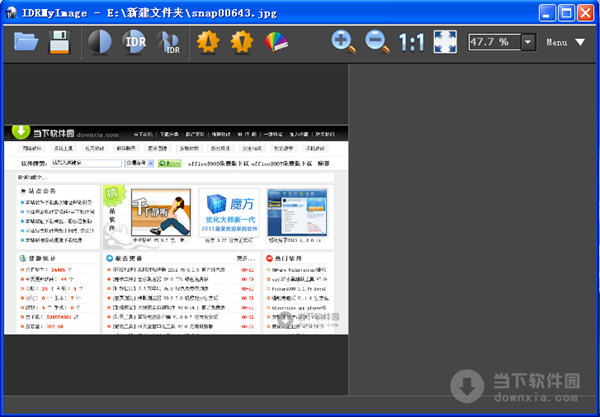Open an image file with folder icon

click(x=26, y=42)
